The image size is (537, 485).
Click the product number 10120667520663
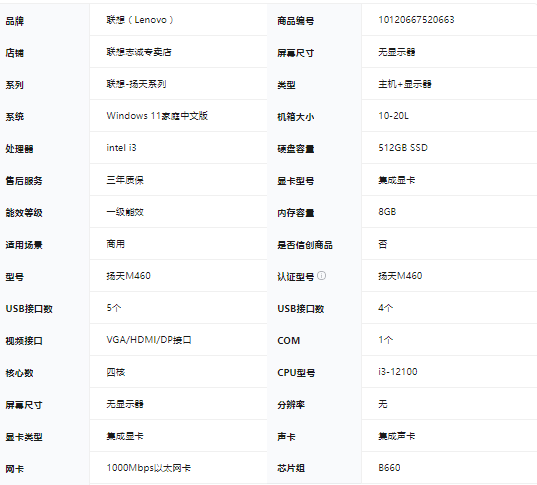pos(416,20)
